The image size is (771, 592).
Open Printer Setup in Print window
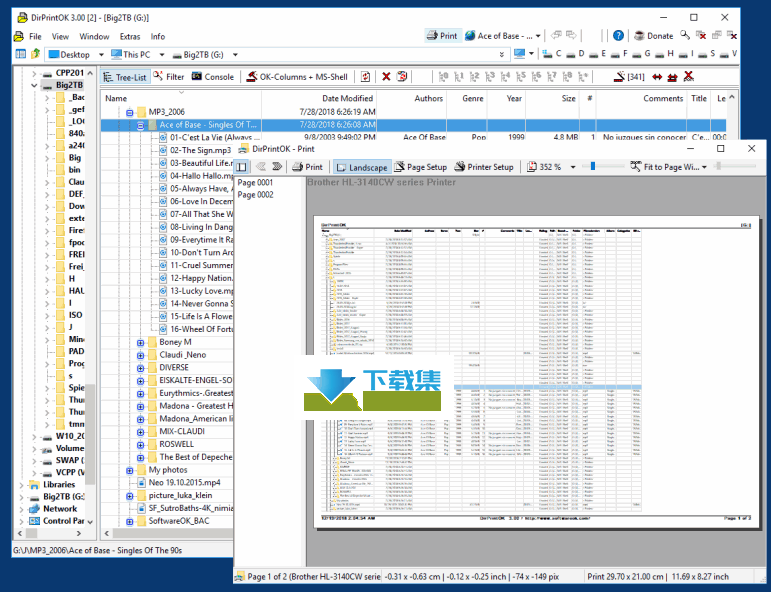point(484,167)
